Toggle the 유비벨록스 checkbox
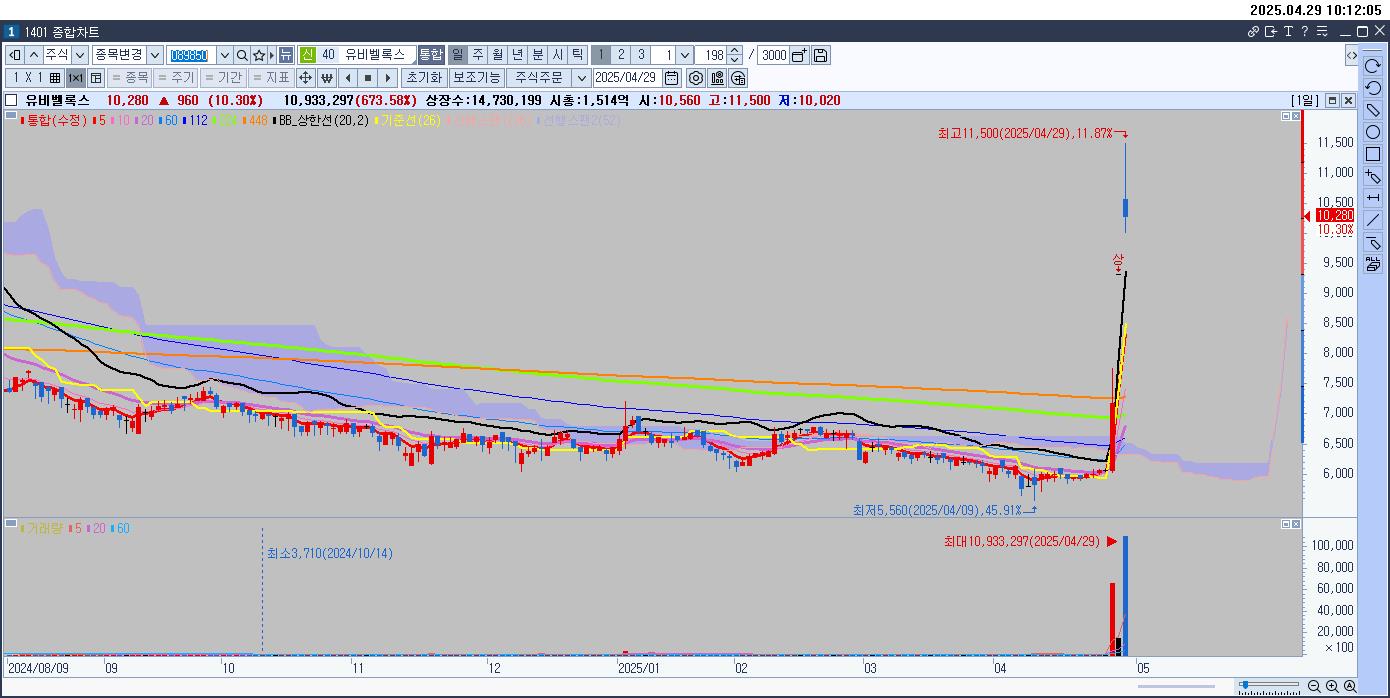 click(11, 100)
